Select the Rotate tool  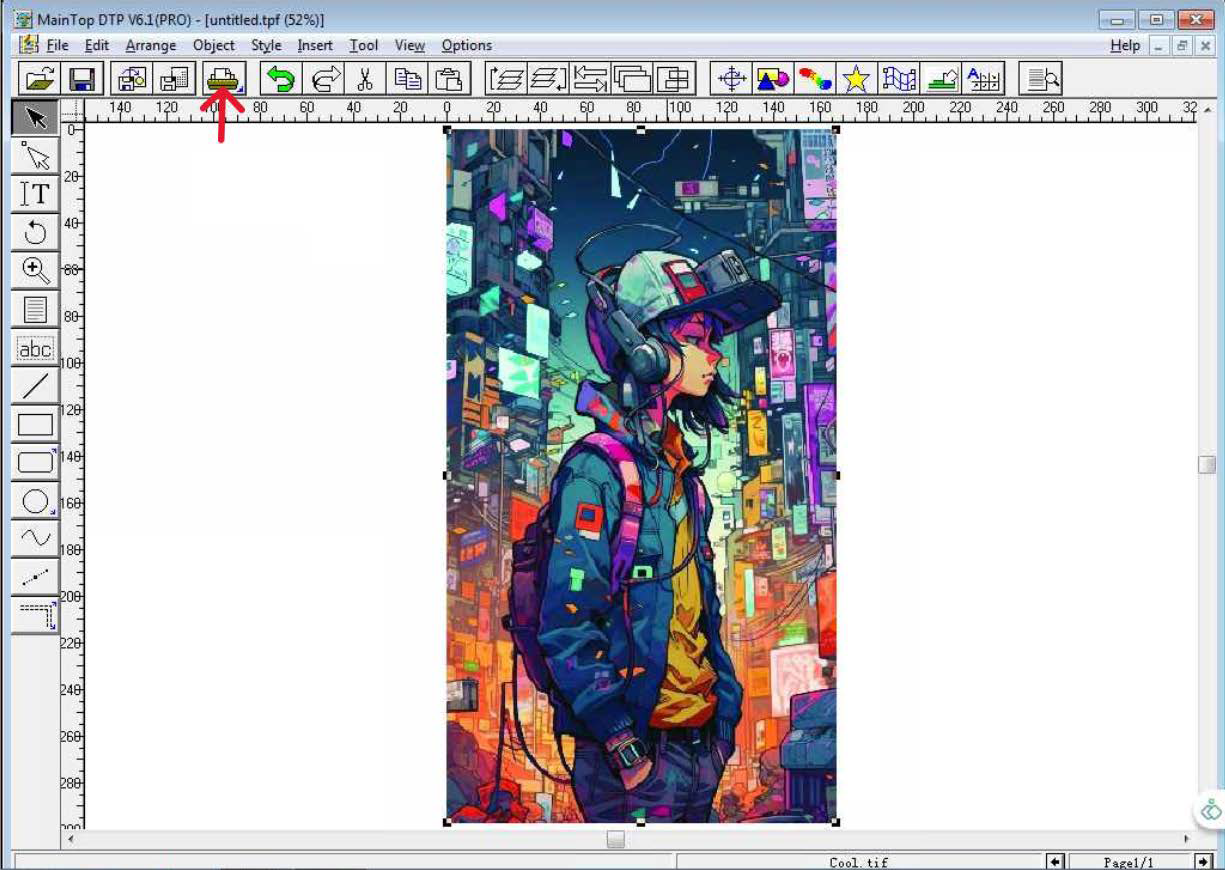pyautogui.click(x=36, y=233)
